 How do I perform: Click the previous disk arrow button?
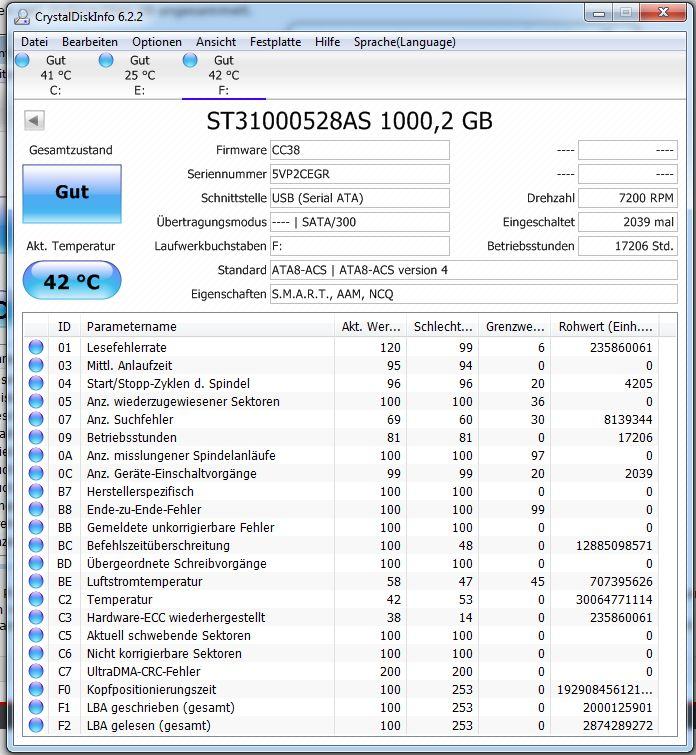(34, 120)
